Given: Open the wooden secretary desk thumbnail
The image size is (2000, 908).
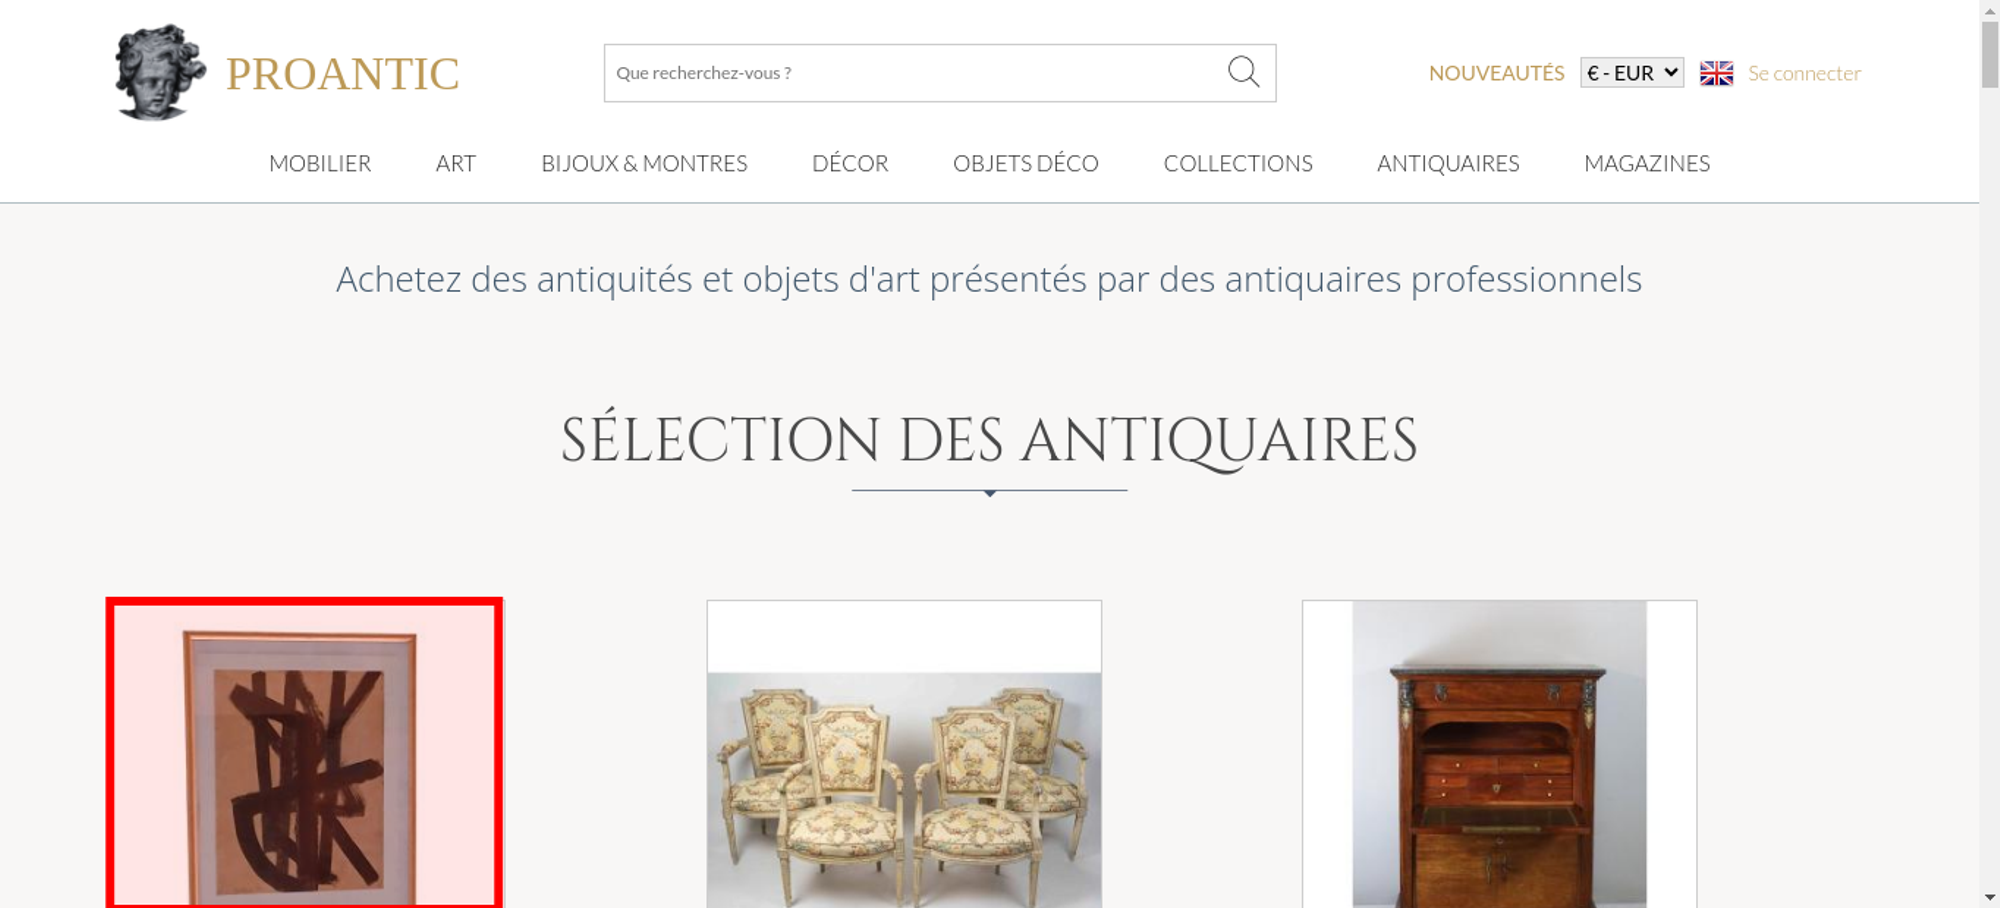Looking at the screenshot, I should pyautogui.click(x=1499, y=754).
